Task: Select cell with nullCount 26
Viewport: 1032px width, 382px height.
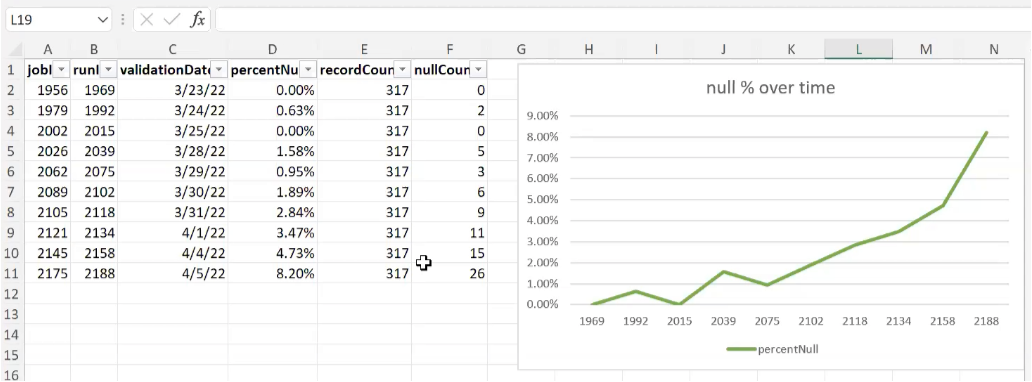Action: tap(450, 273)
